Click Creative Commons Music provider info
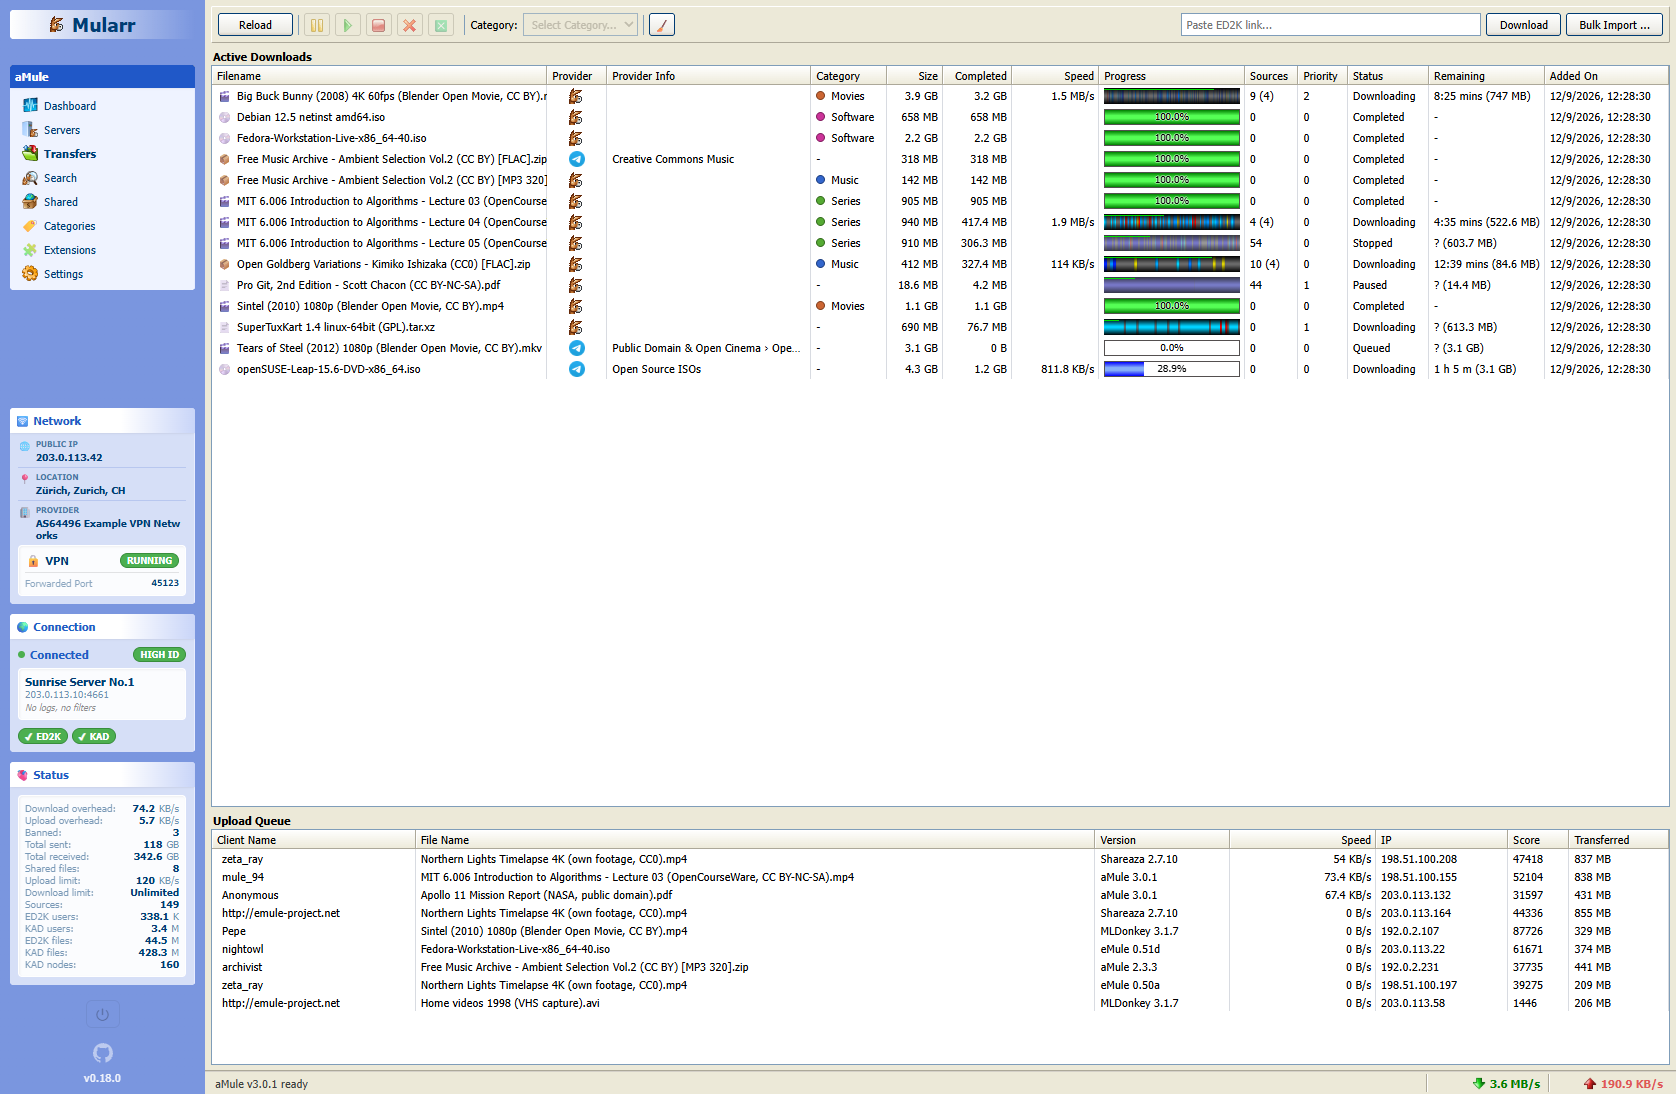 (673, 159)
